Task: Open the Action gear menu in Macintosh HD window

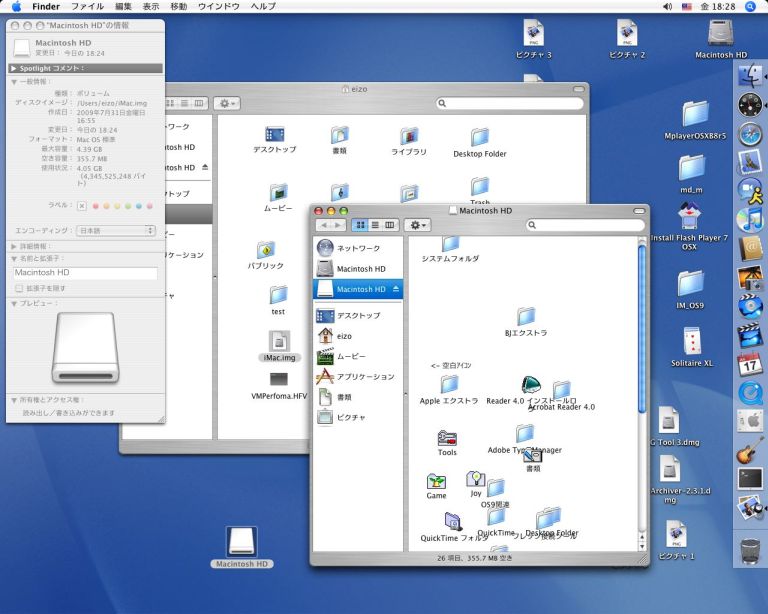Action: tap(417, 225)
